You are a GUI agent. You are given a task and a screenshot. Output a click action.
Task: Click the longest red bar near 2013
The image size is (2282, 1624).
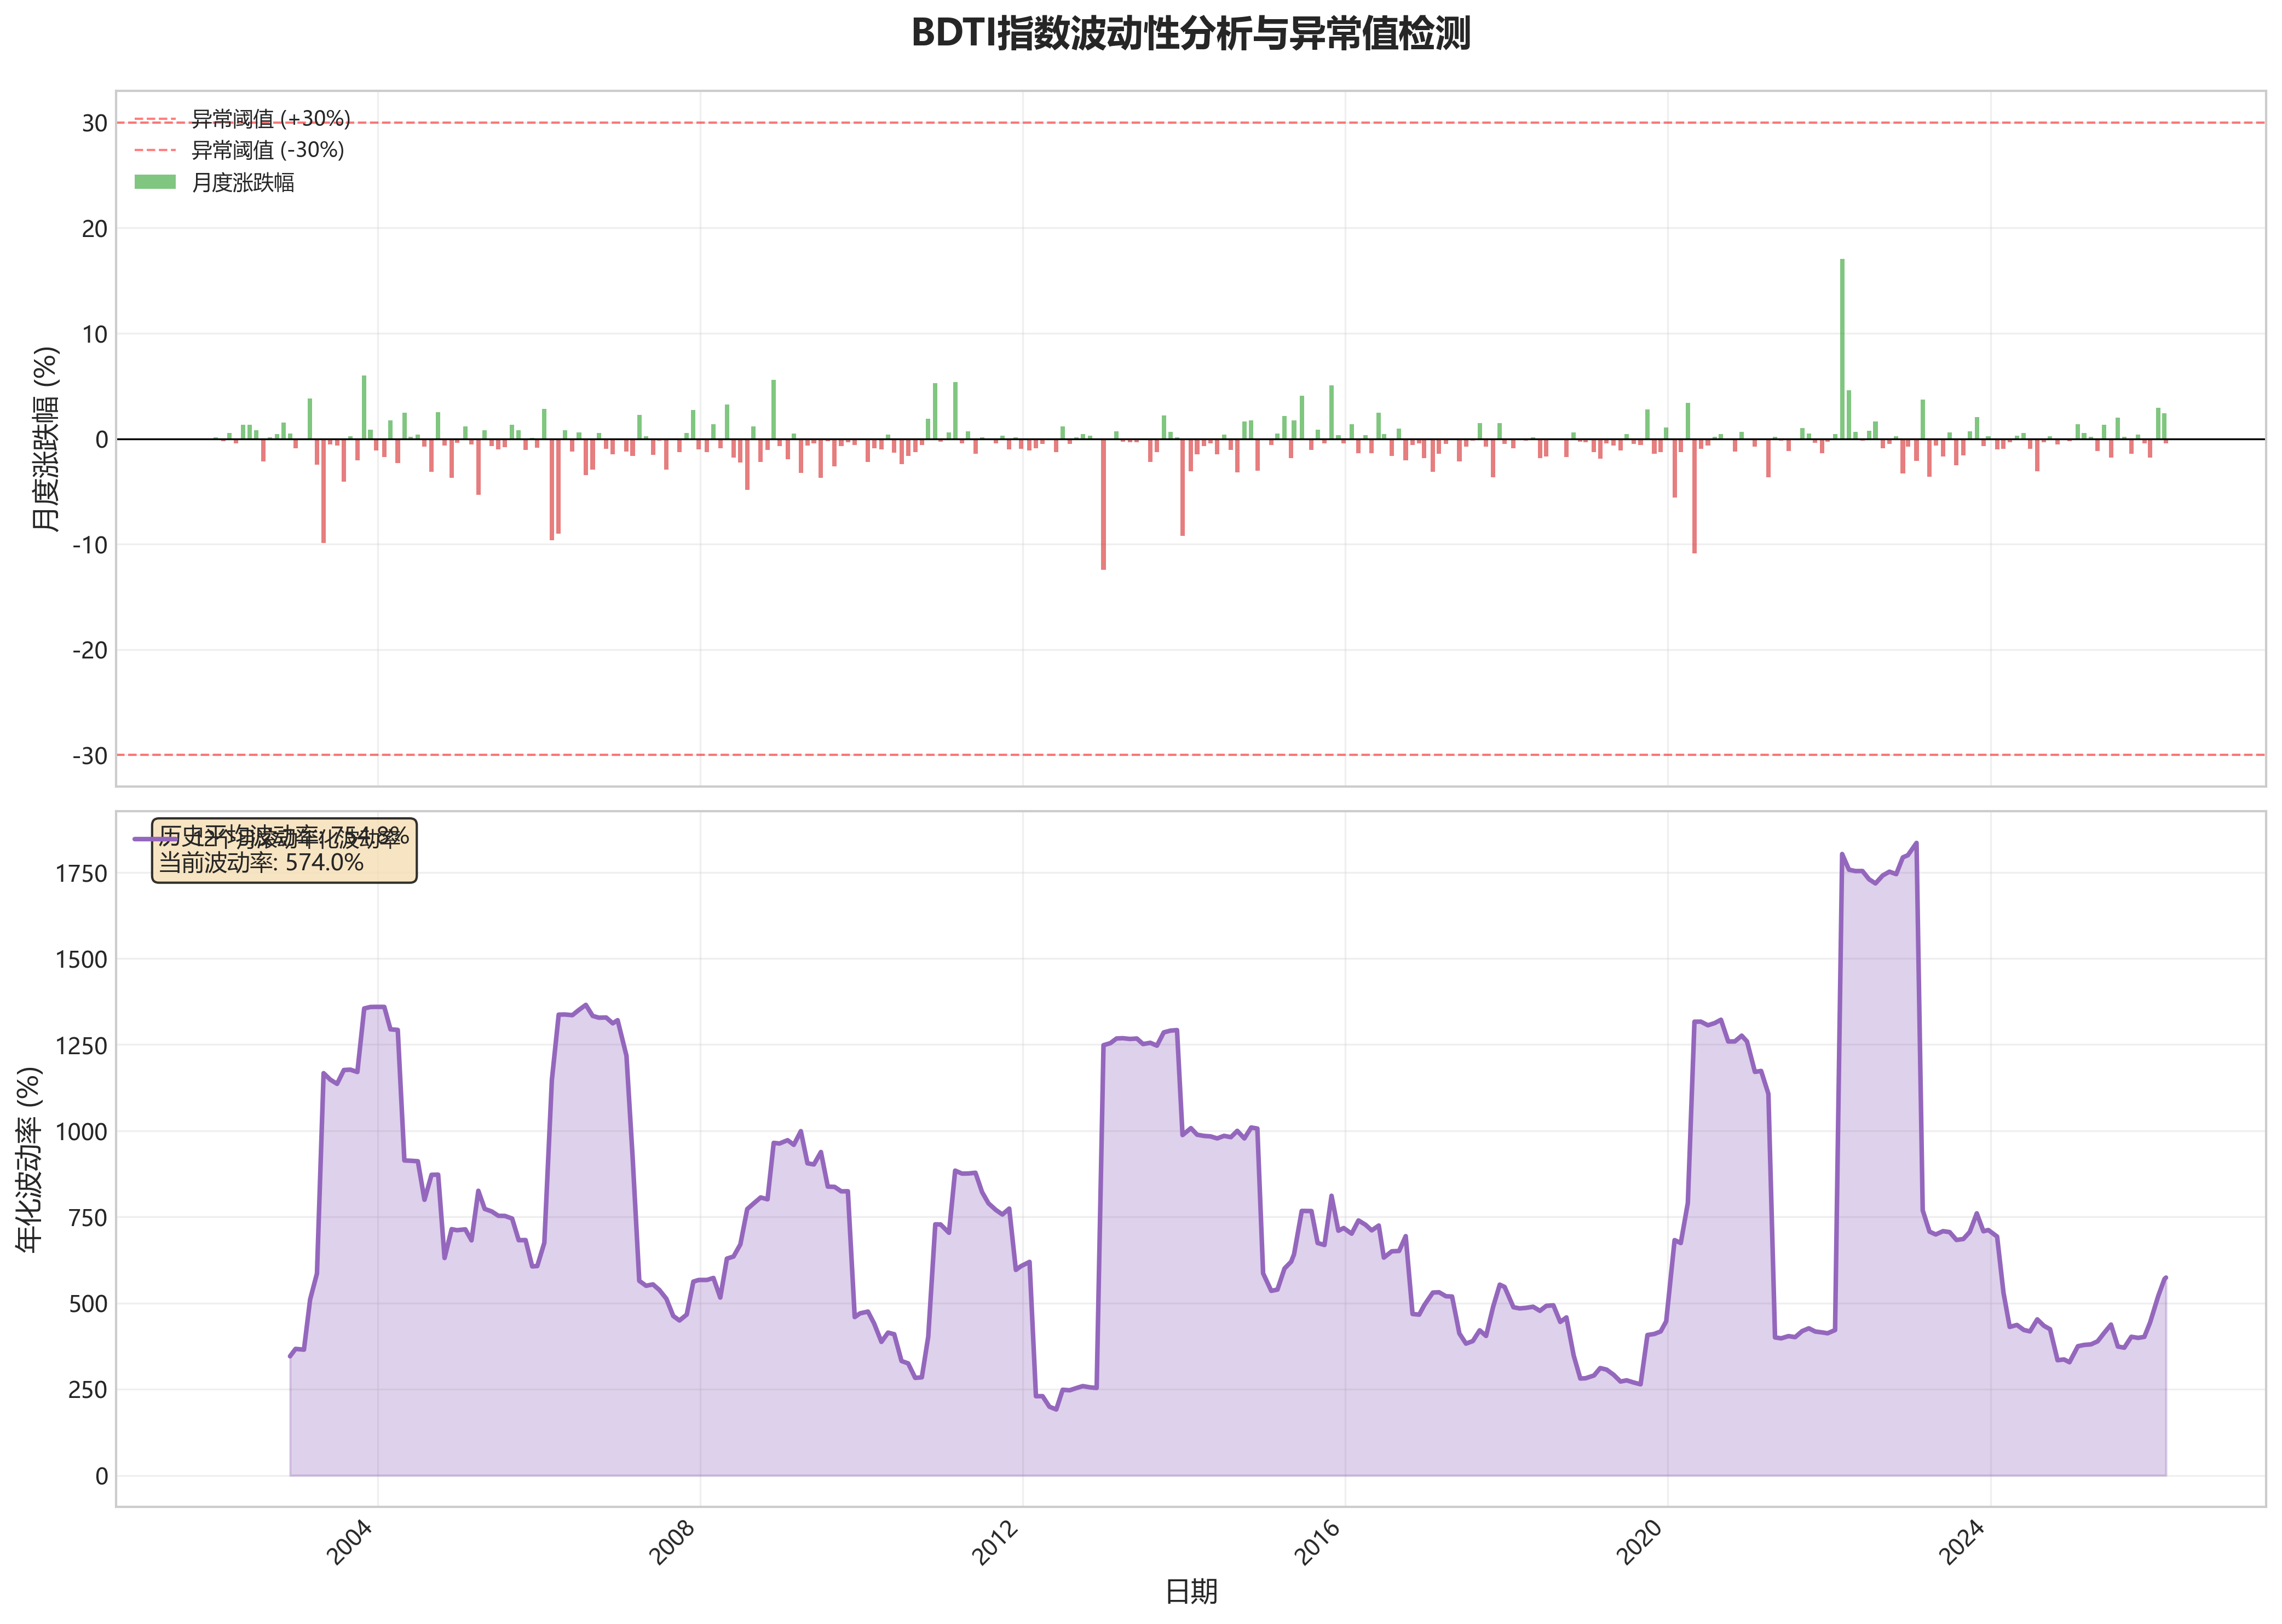1103,505
